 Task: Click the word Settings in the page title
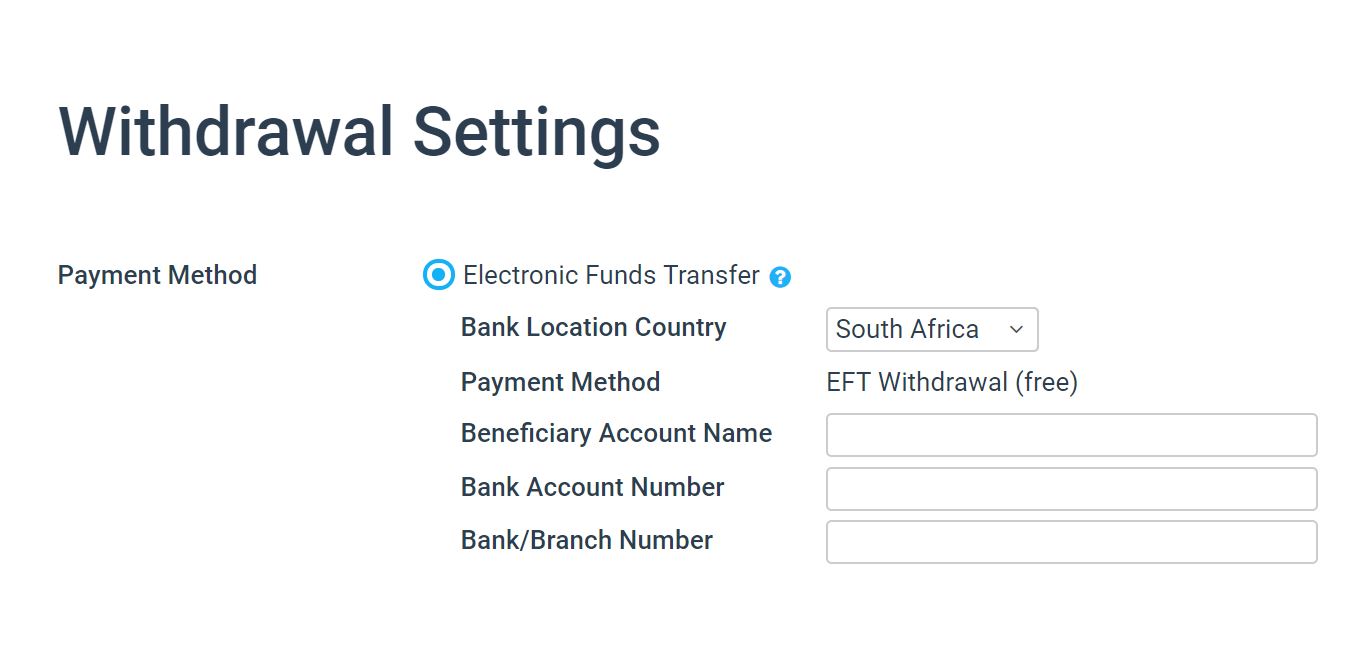[537, 132]
